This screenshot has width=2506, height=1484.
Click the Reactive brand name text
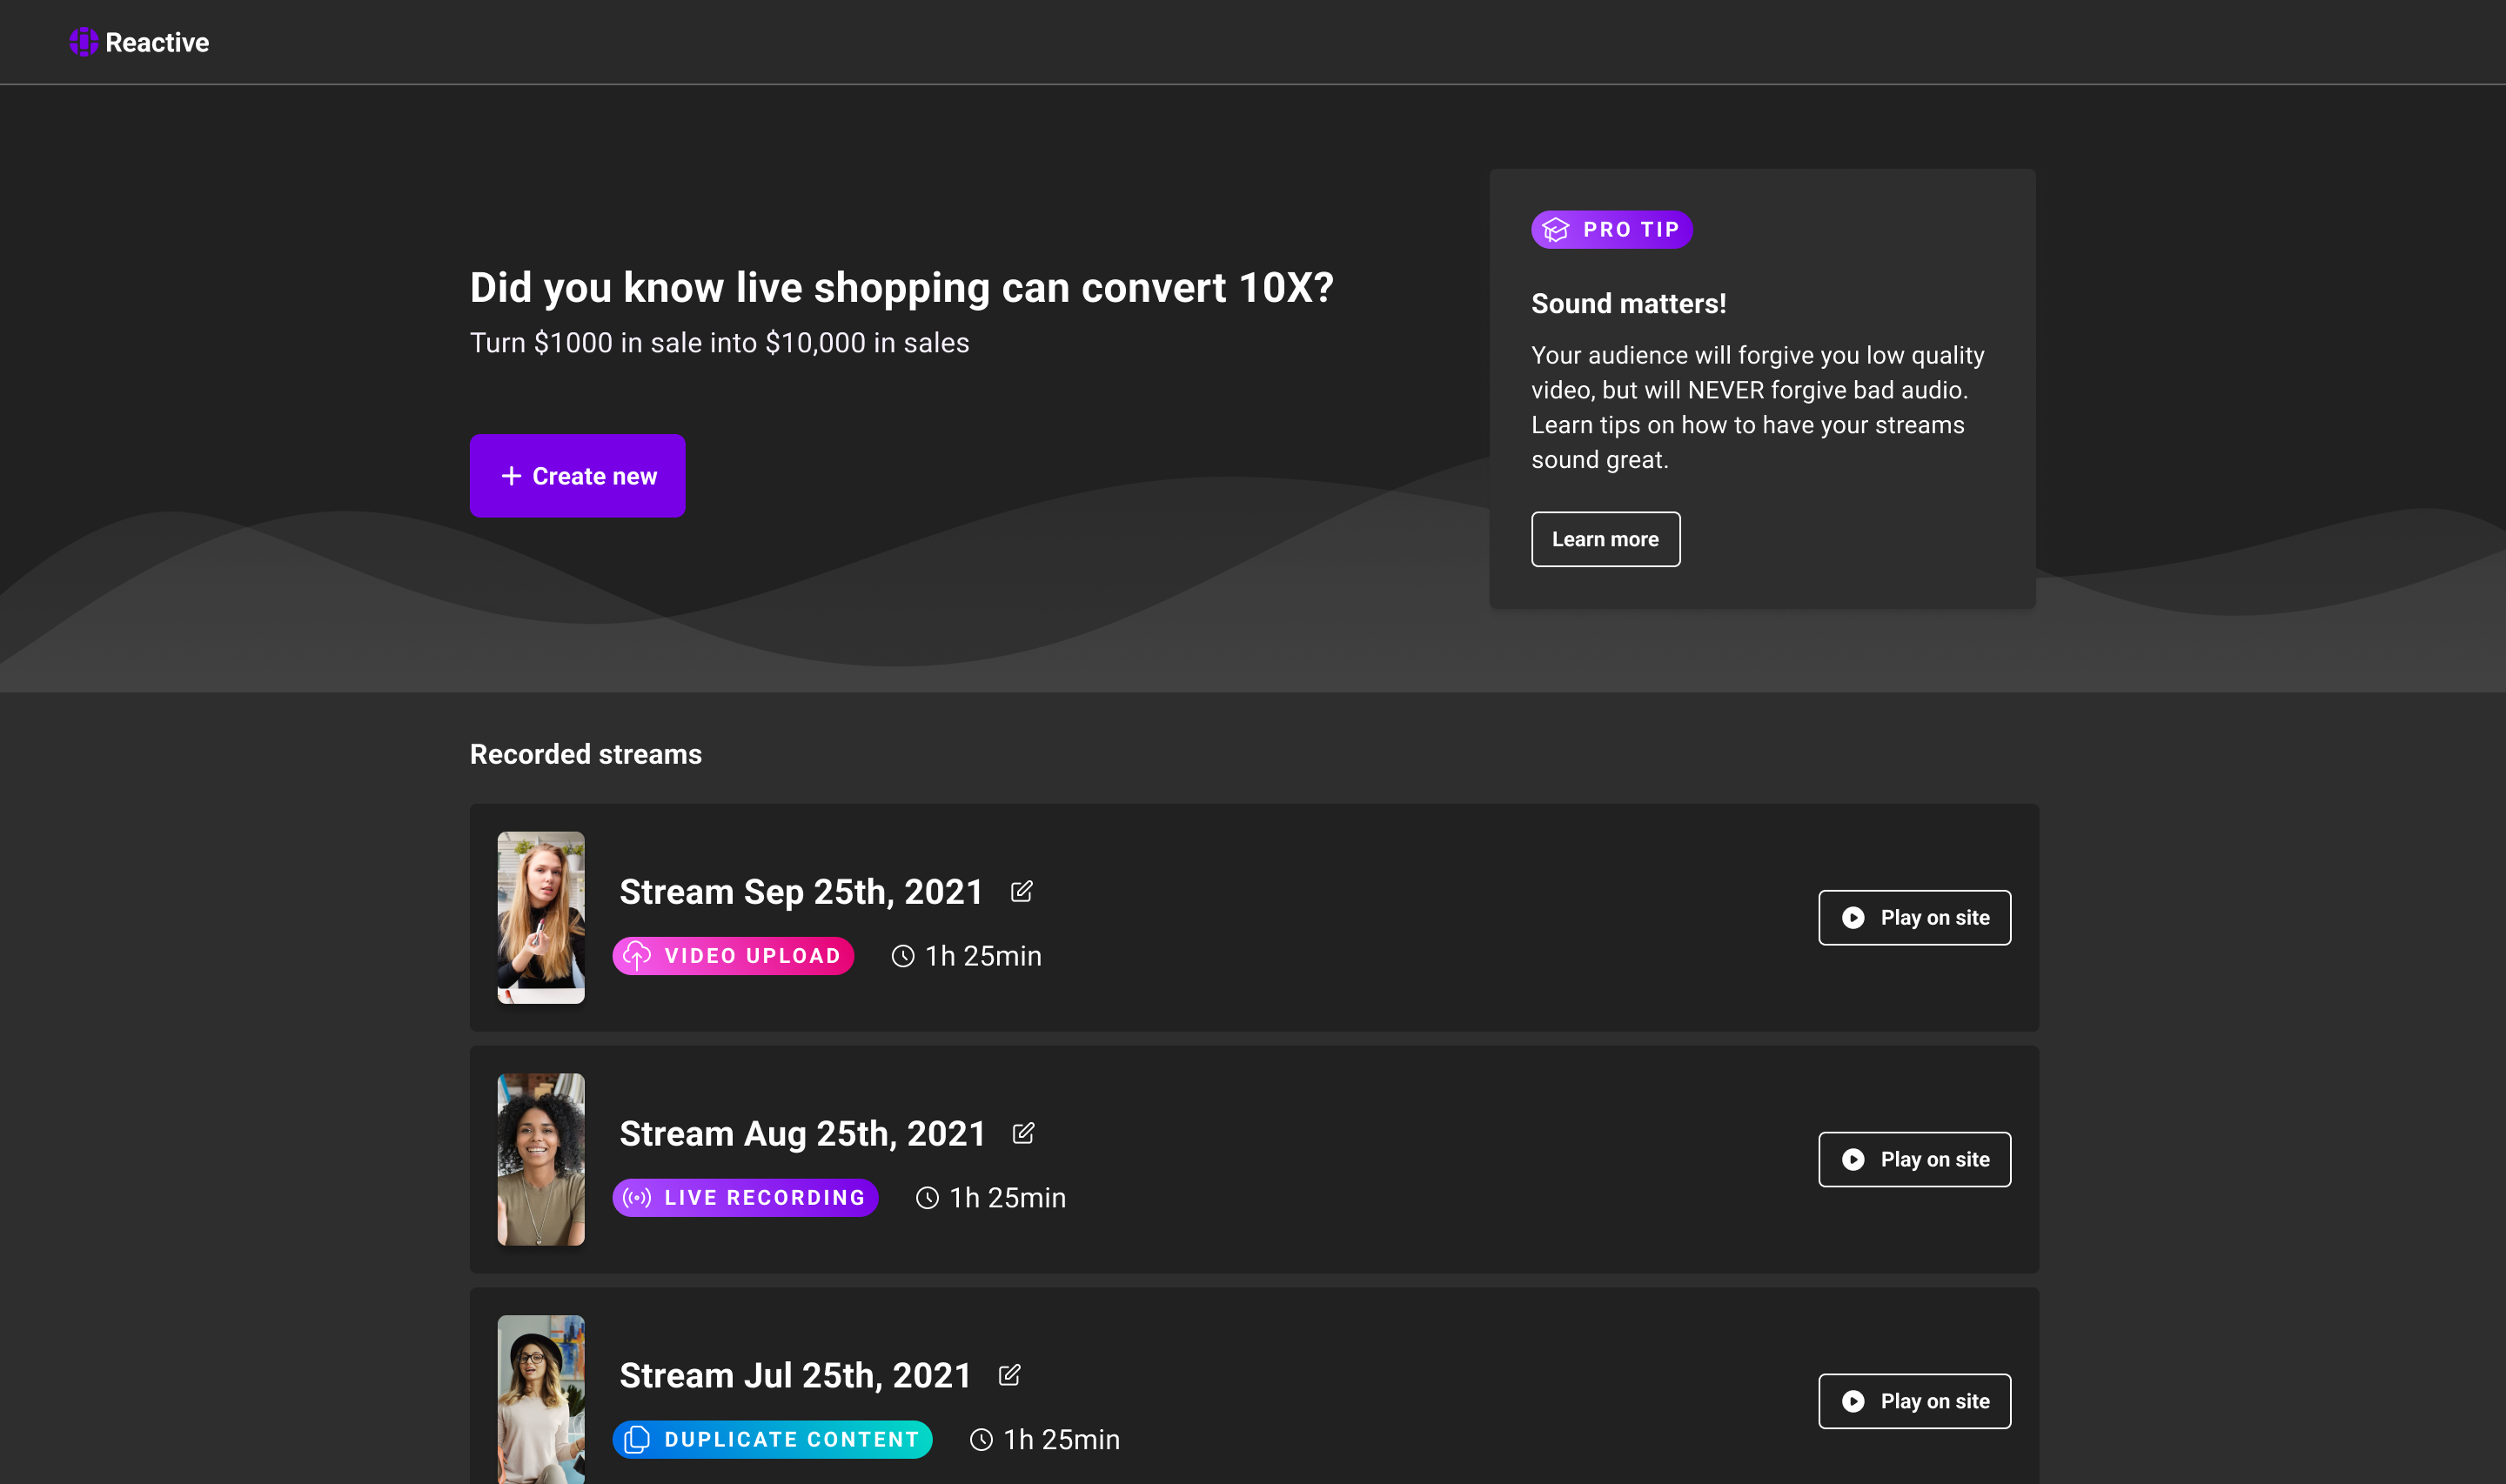coord(157,42)
